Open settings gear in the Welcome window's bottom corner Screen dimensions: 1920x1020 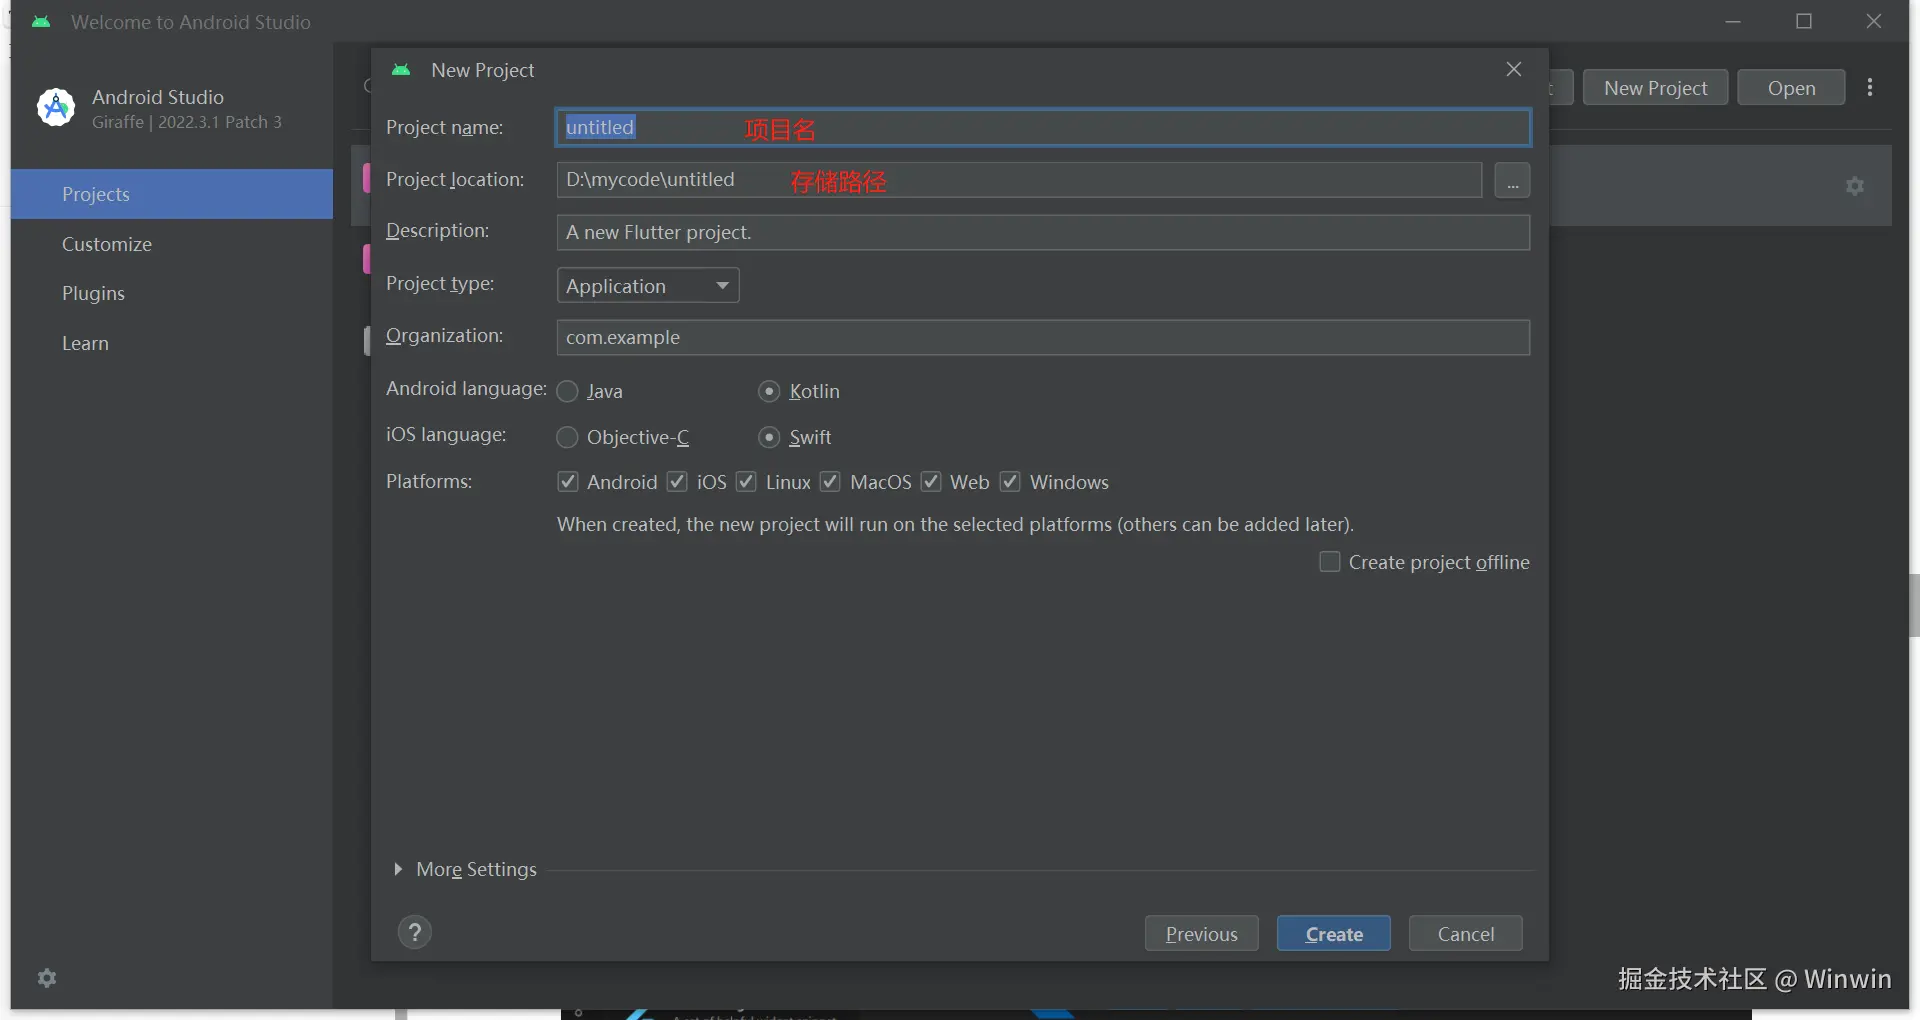point(47,978)
